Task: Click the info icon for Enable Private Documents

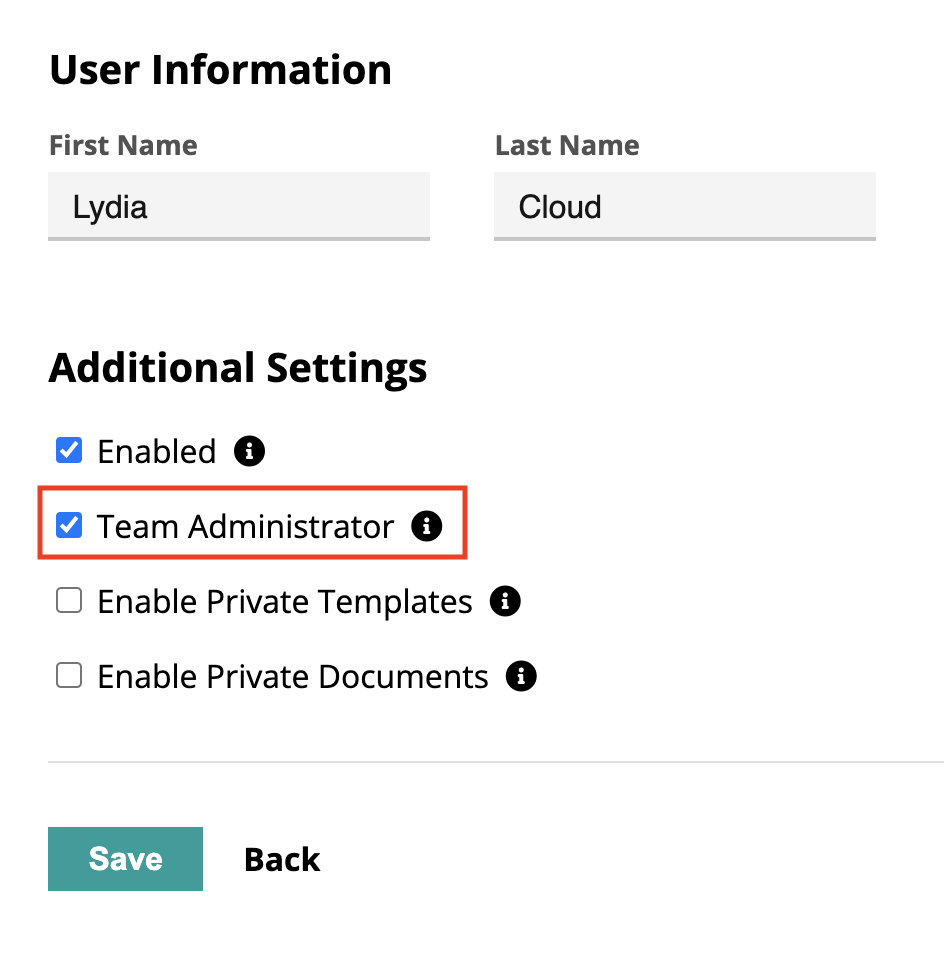Action: coord(521,676)
